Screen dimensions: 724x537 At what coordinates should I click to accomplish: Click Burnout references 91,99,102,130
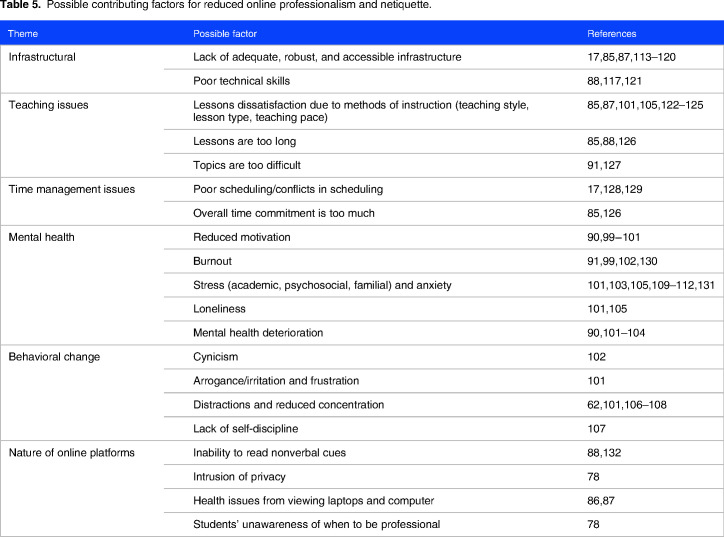[622, 261]
